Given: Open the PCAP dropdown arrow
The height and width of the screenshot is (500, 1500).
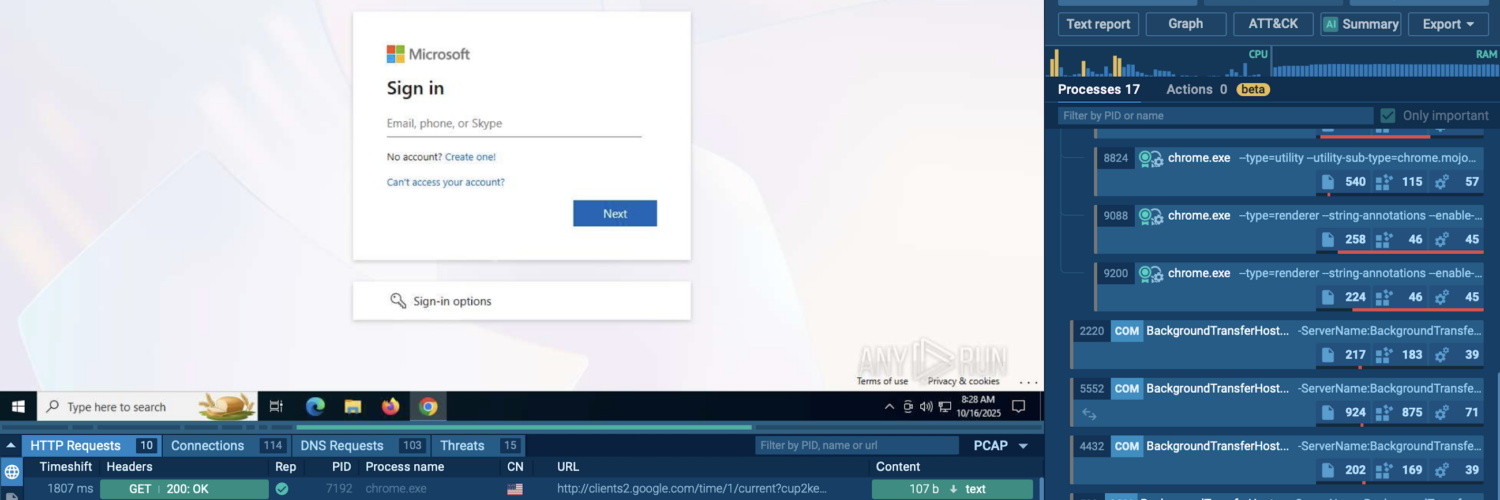Looking at the screenshot, I should point(1023,446).
